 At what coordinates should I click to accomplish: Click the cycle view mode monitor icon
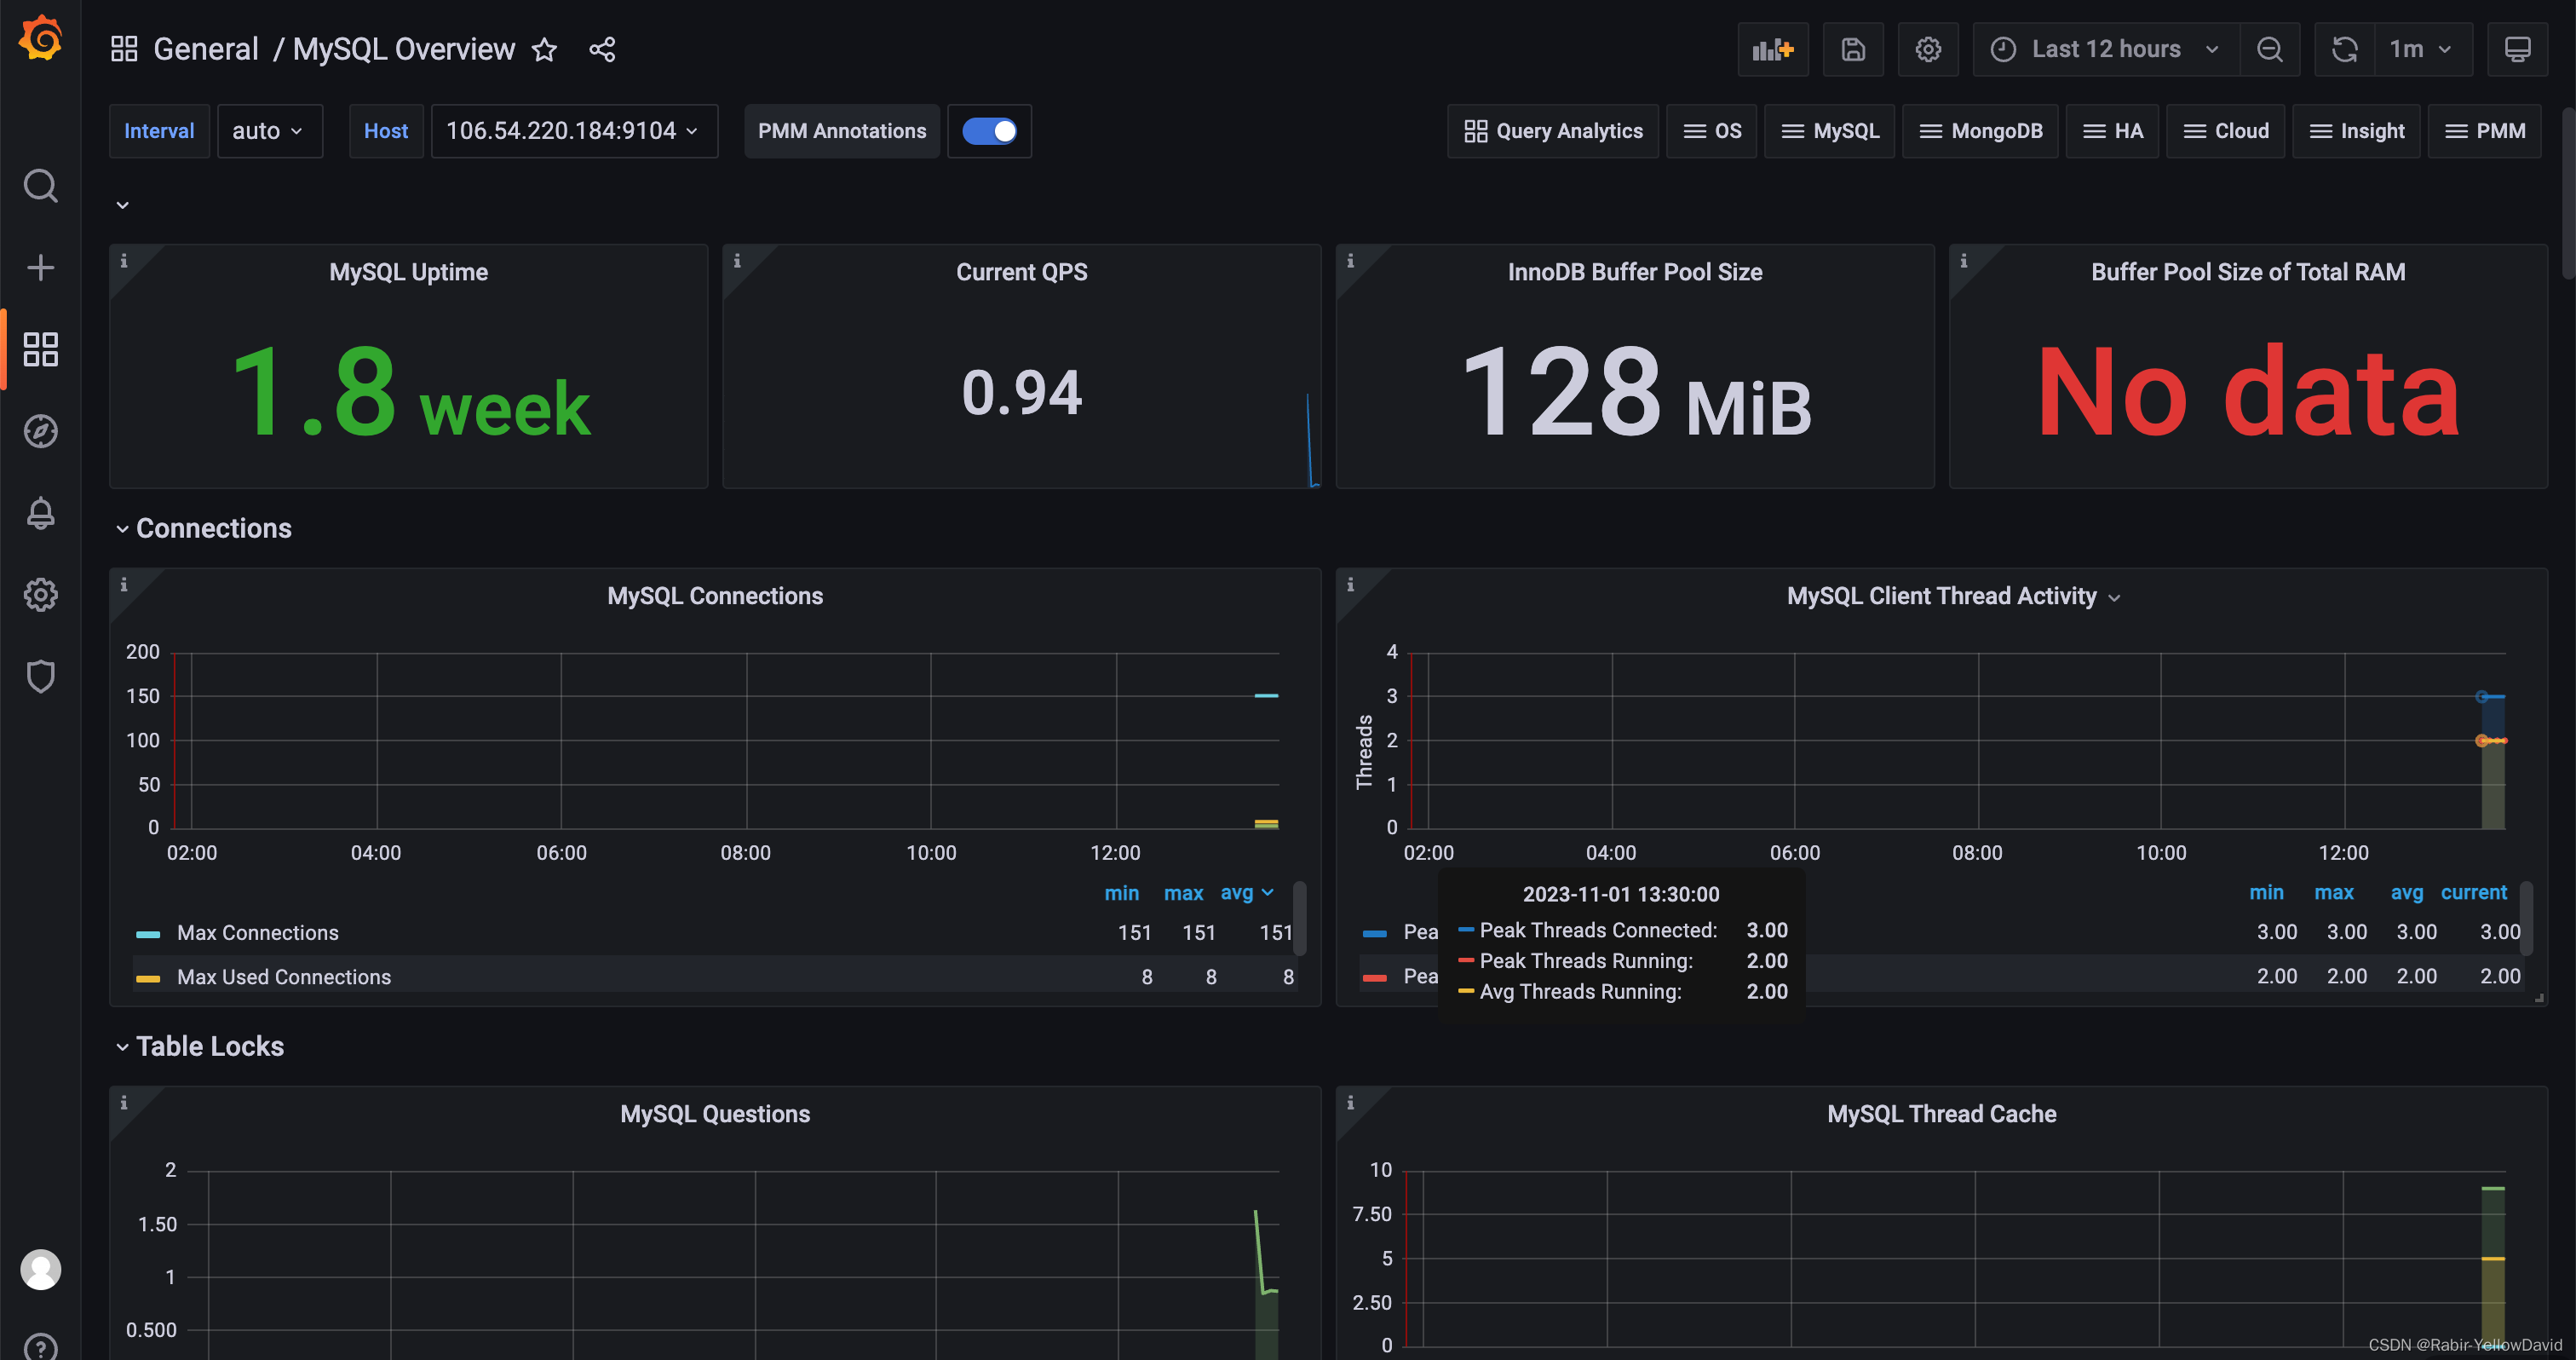pos(2517,49)
